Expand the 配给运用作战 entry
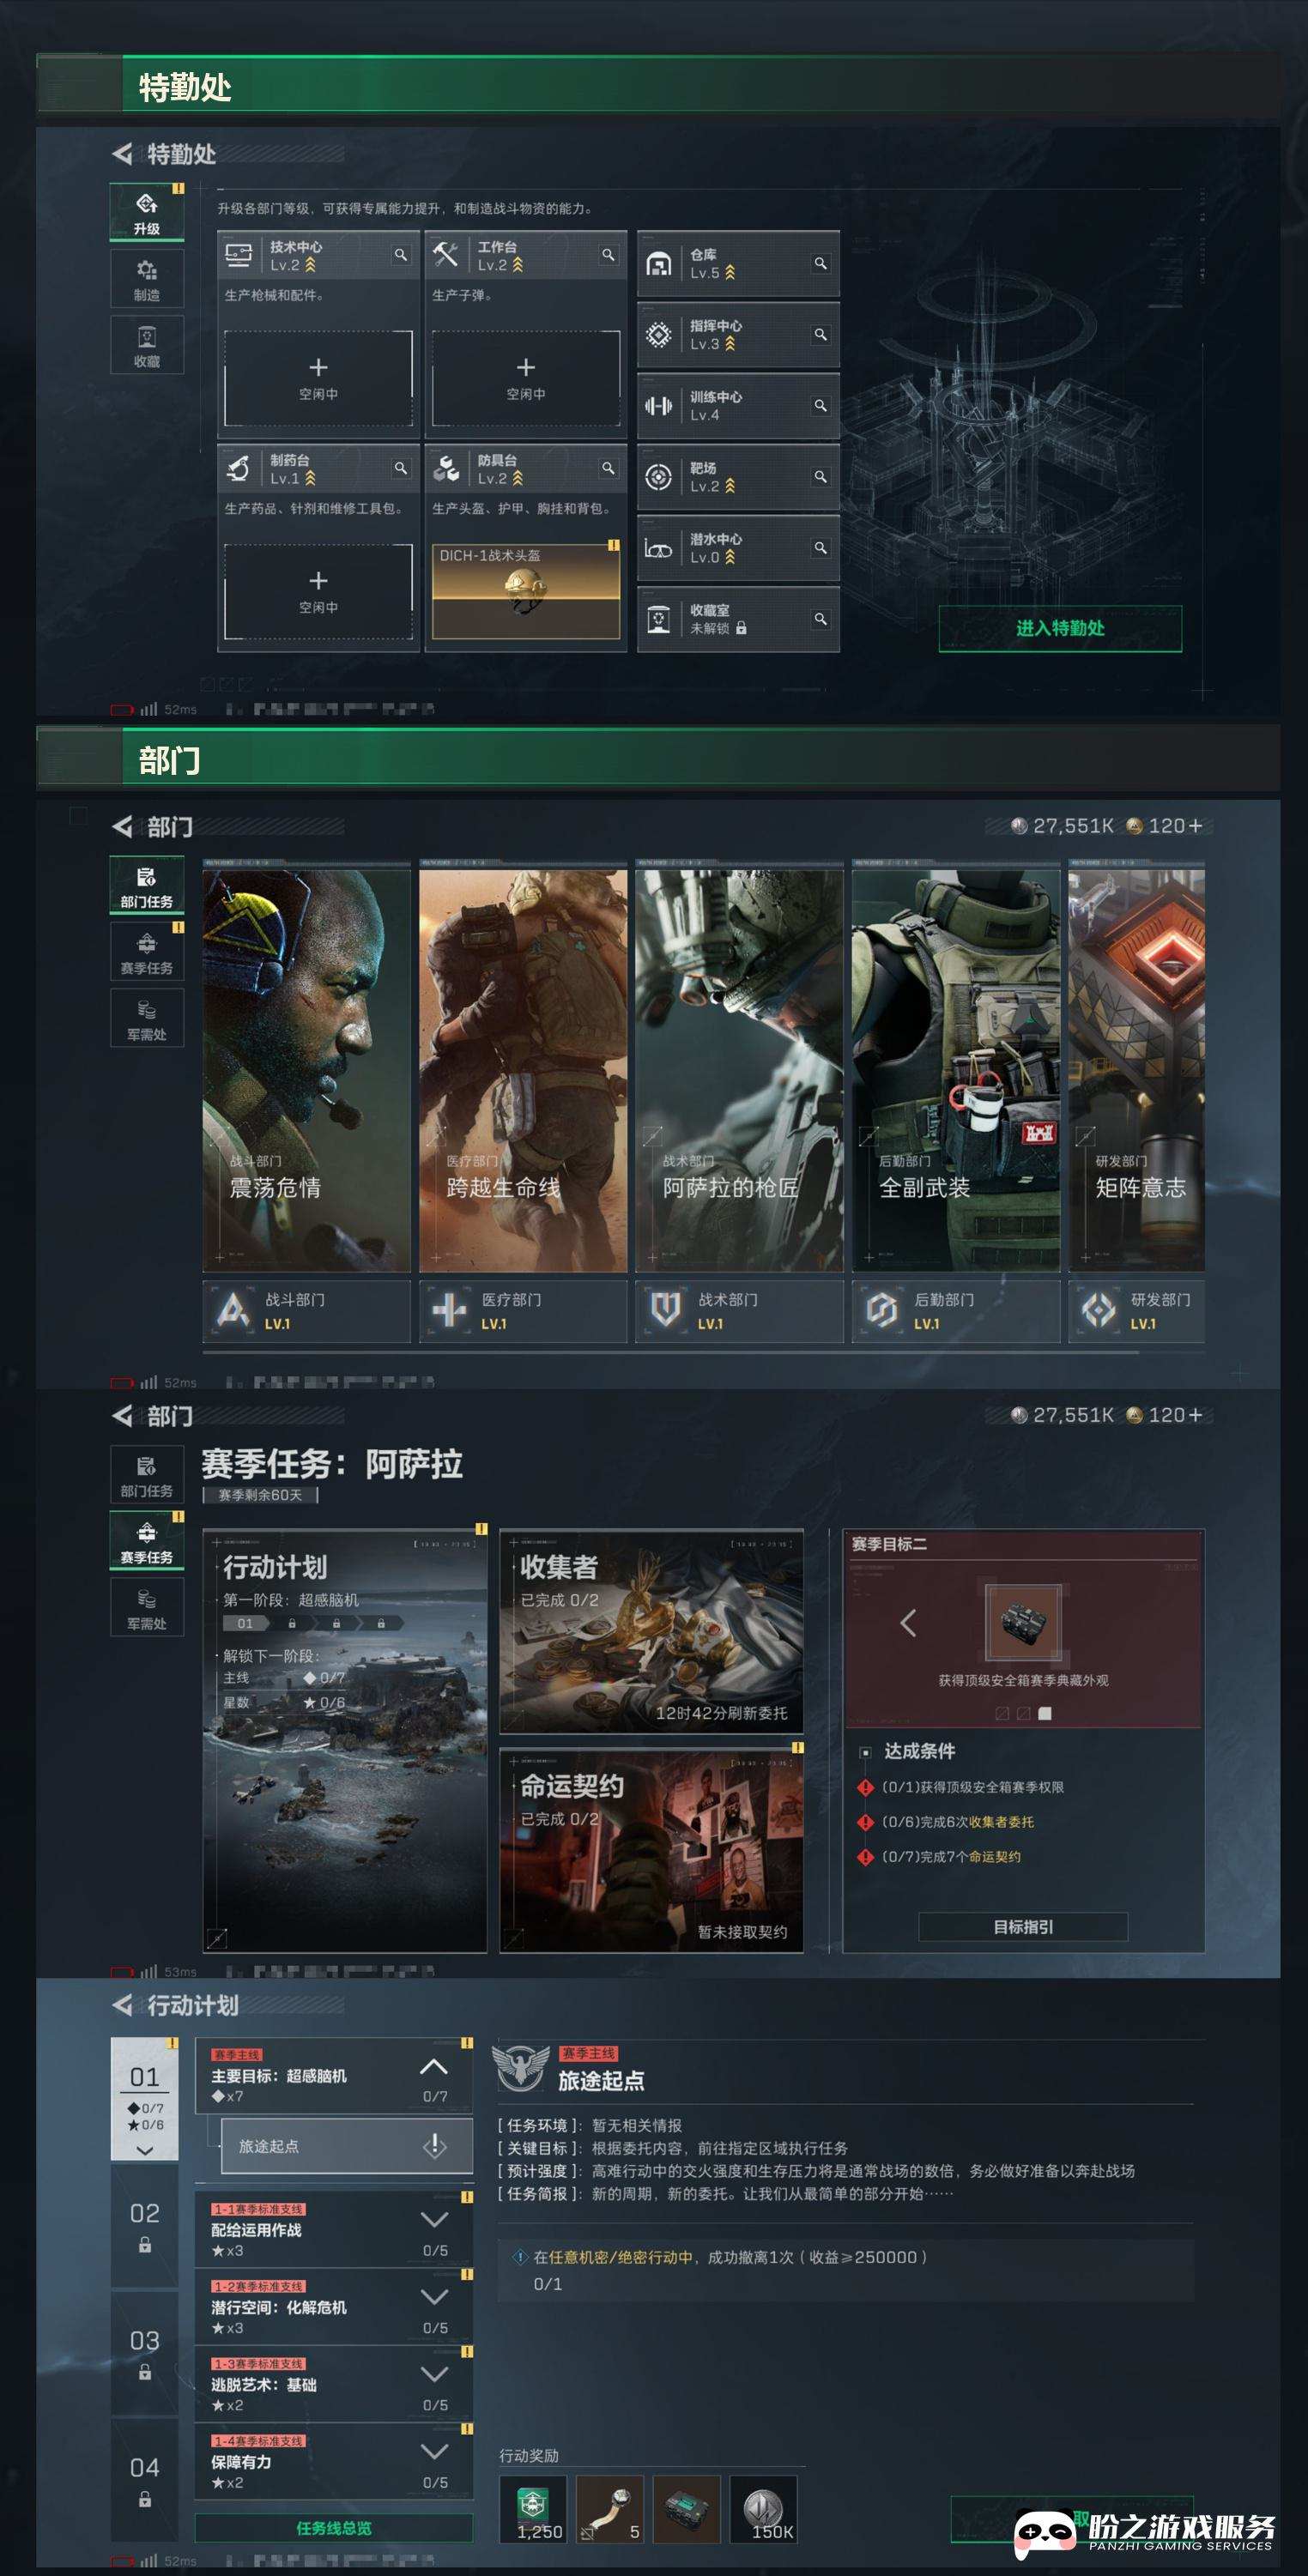 (434, 2219)
